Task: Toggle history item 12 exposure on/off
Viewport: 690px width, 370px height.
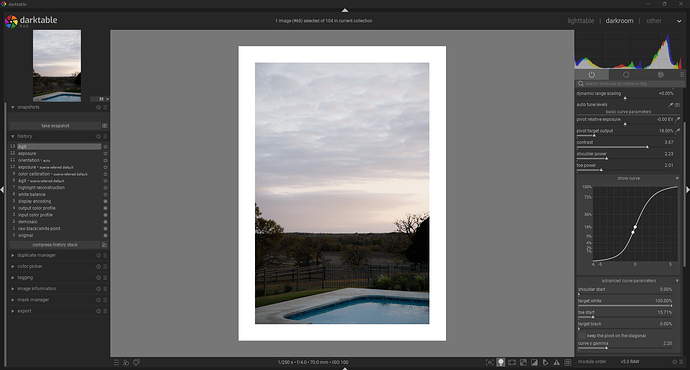Action: pyautogui.click(x=105, y=154)
